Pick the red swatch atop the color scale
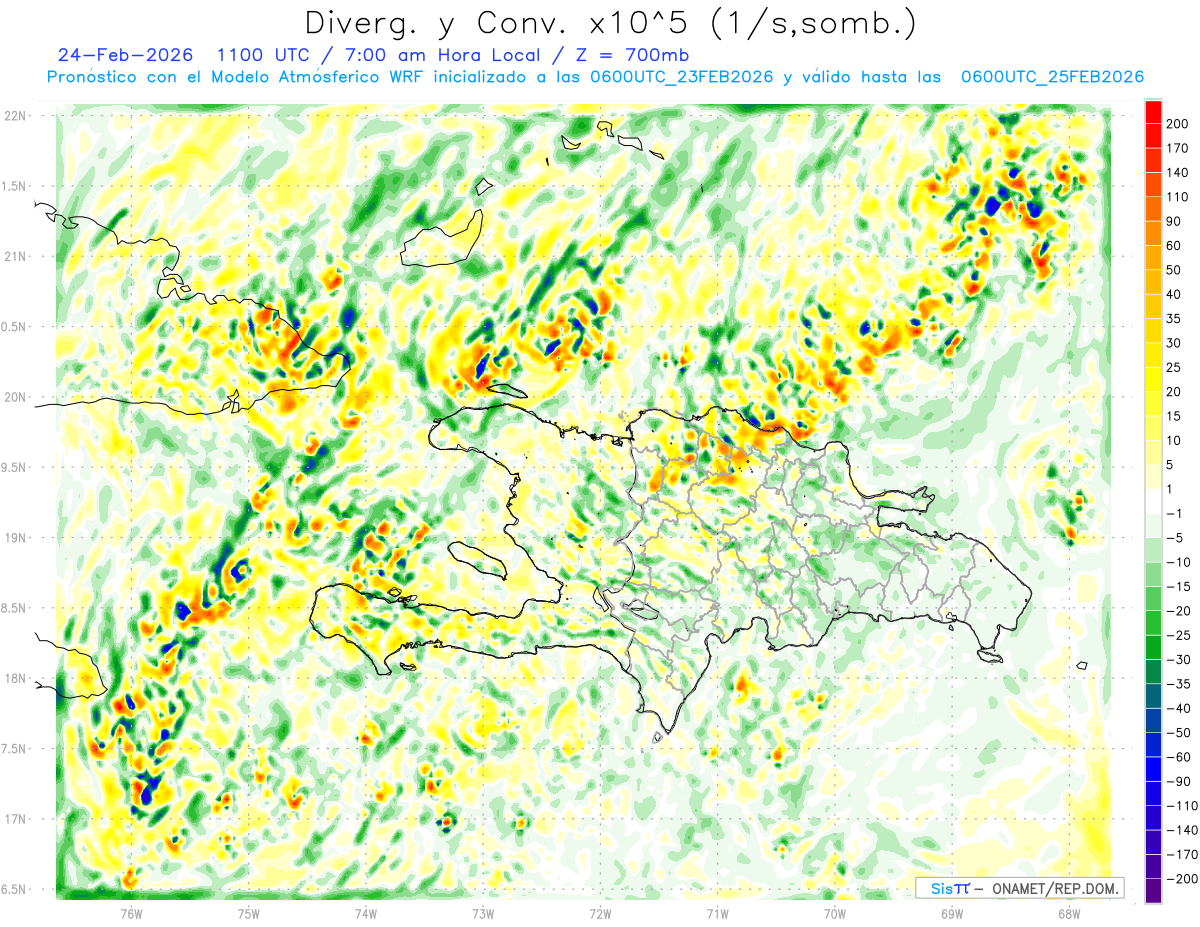This screenshot has width=1200, height=927. click(x=1153, y=110)
